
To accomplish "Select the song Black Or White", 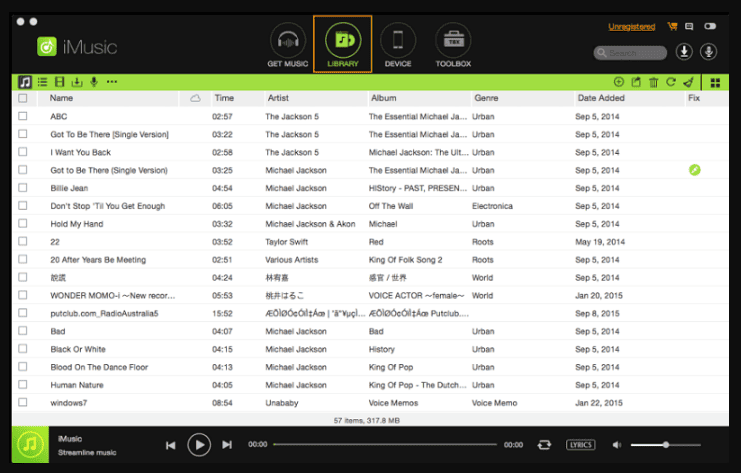I will 78,349.
